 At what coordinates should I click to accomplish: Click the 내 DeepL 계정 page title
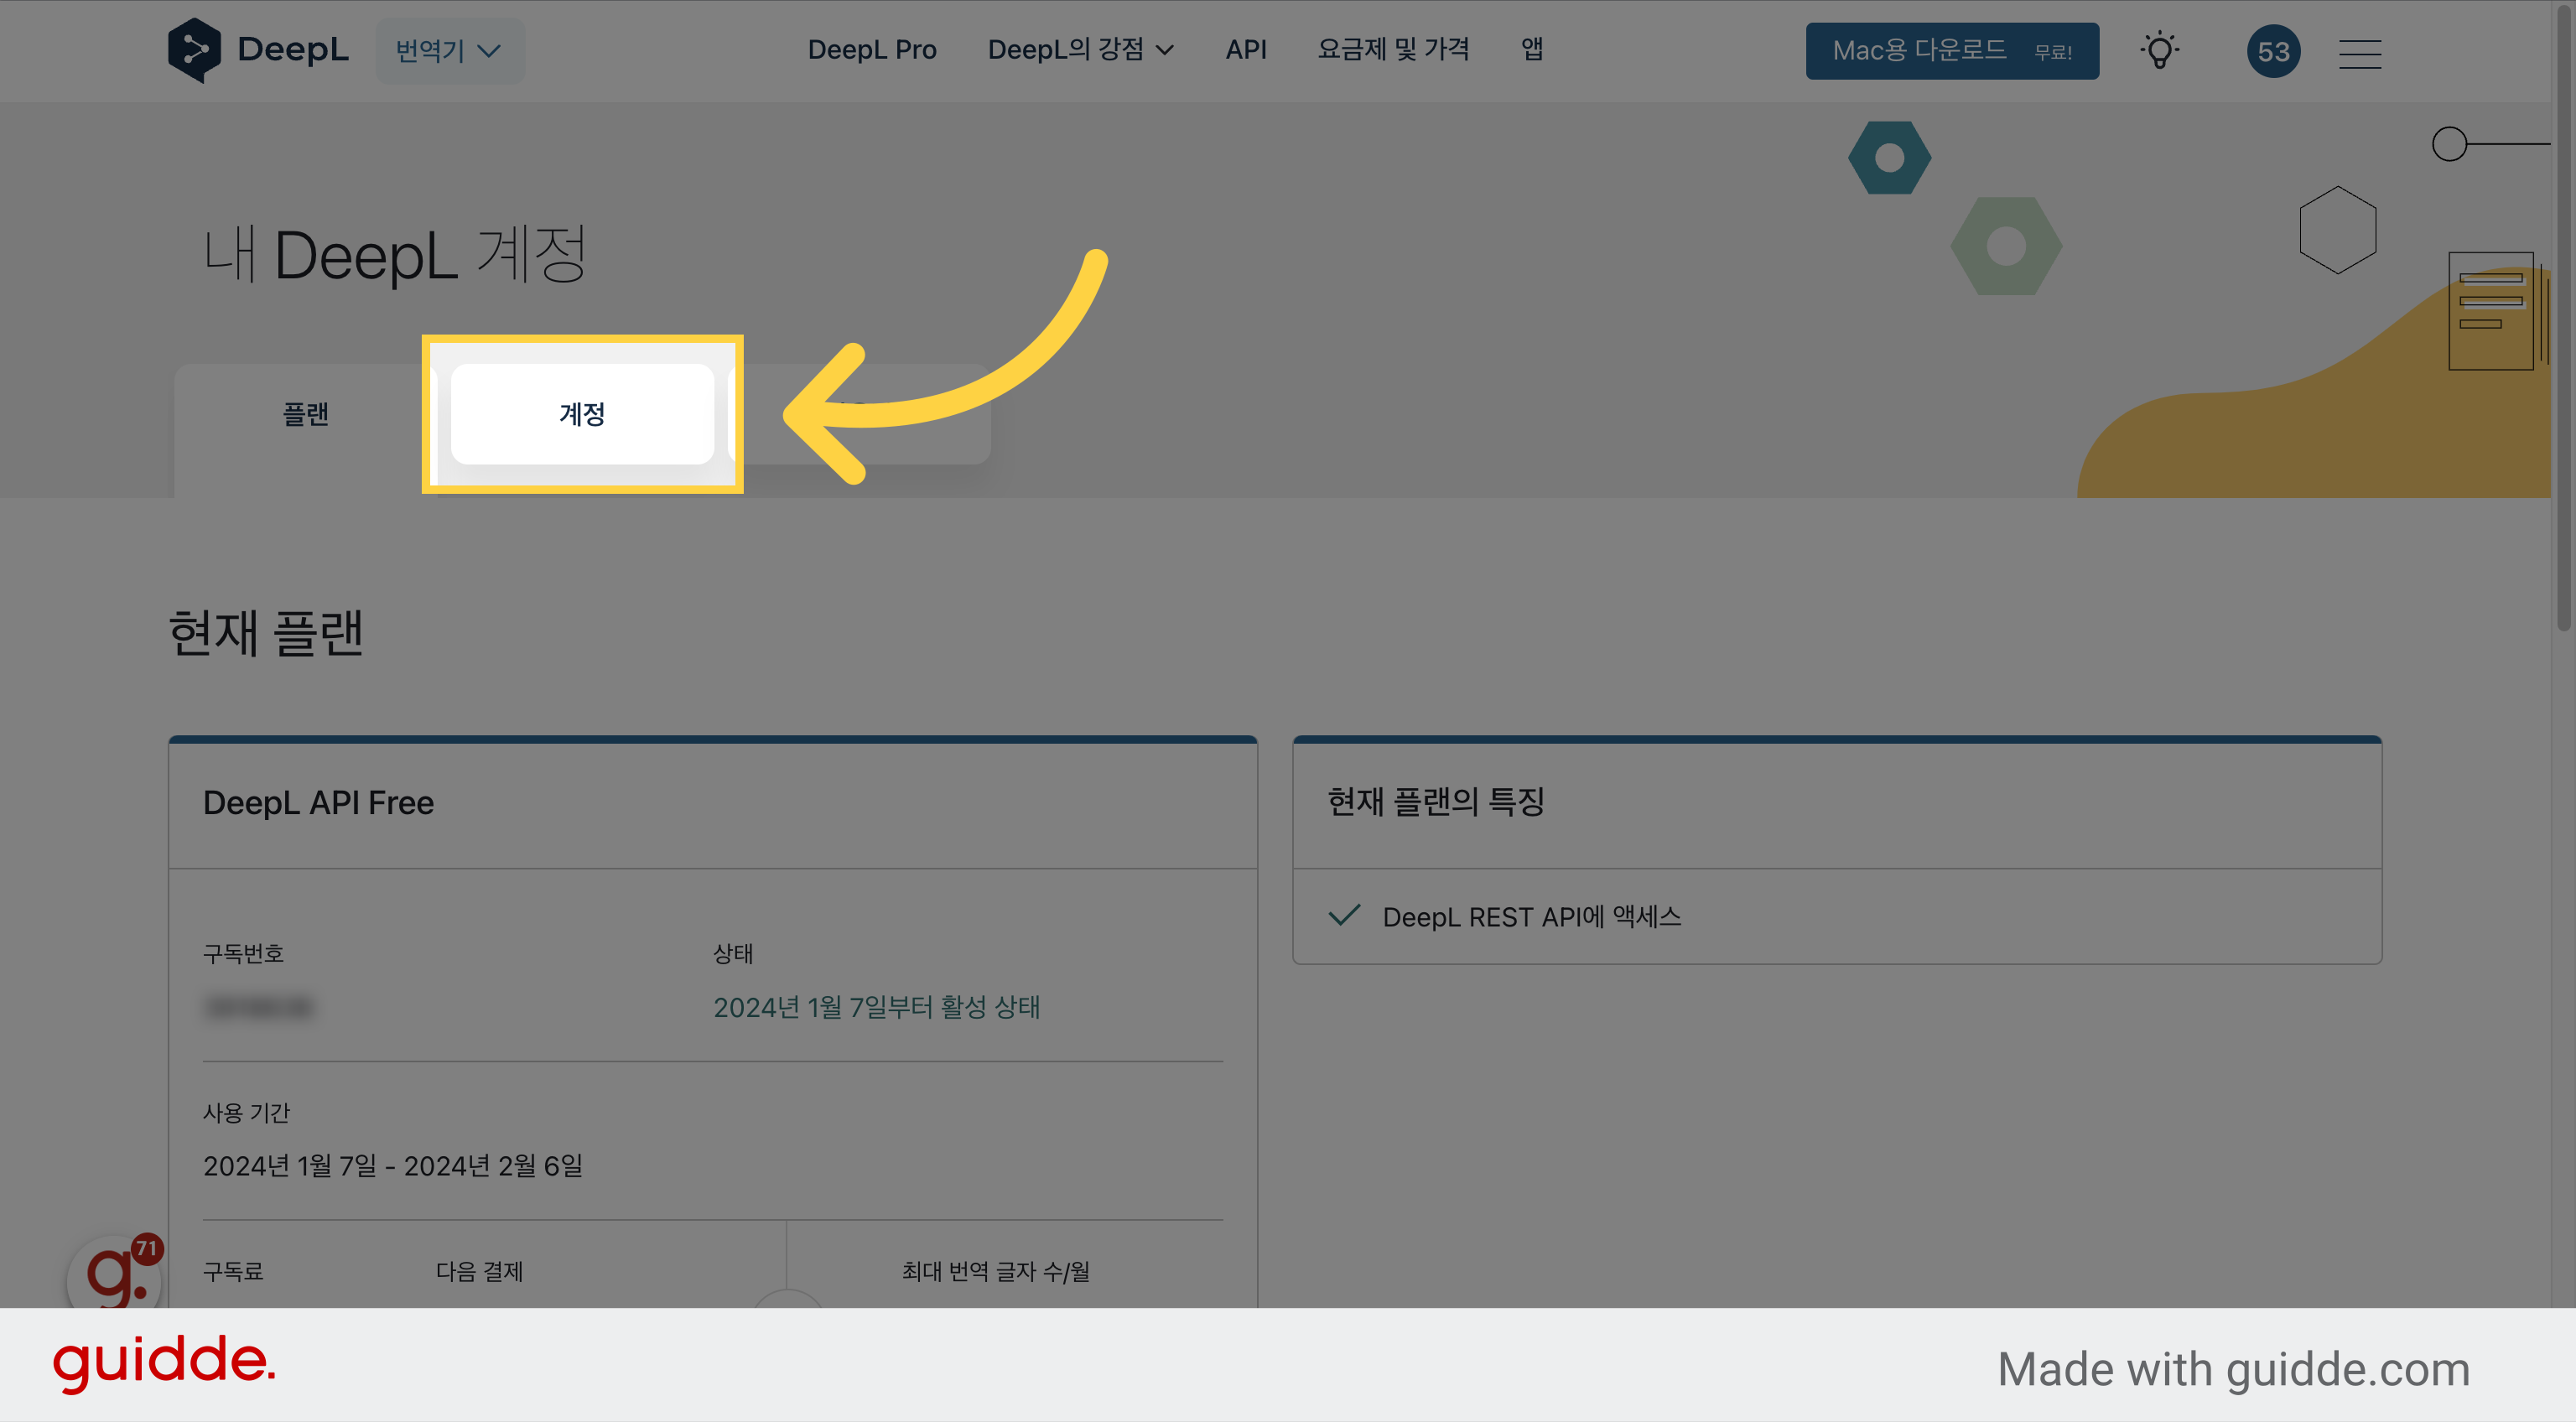[x=394, y=256]
